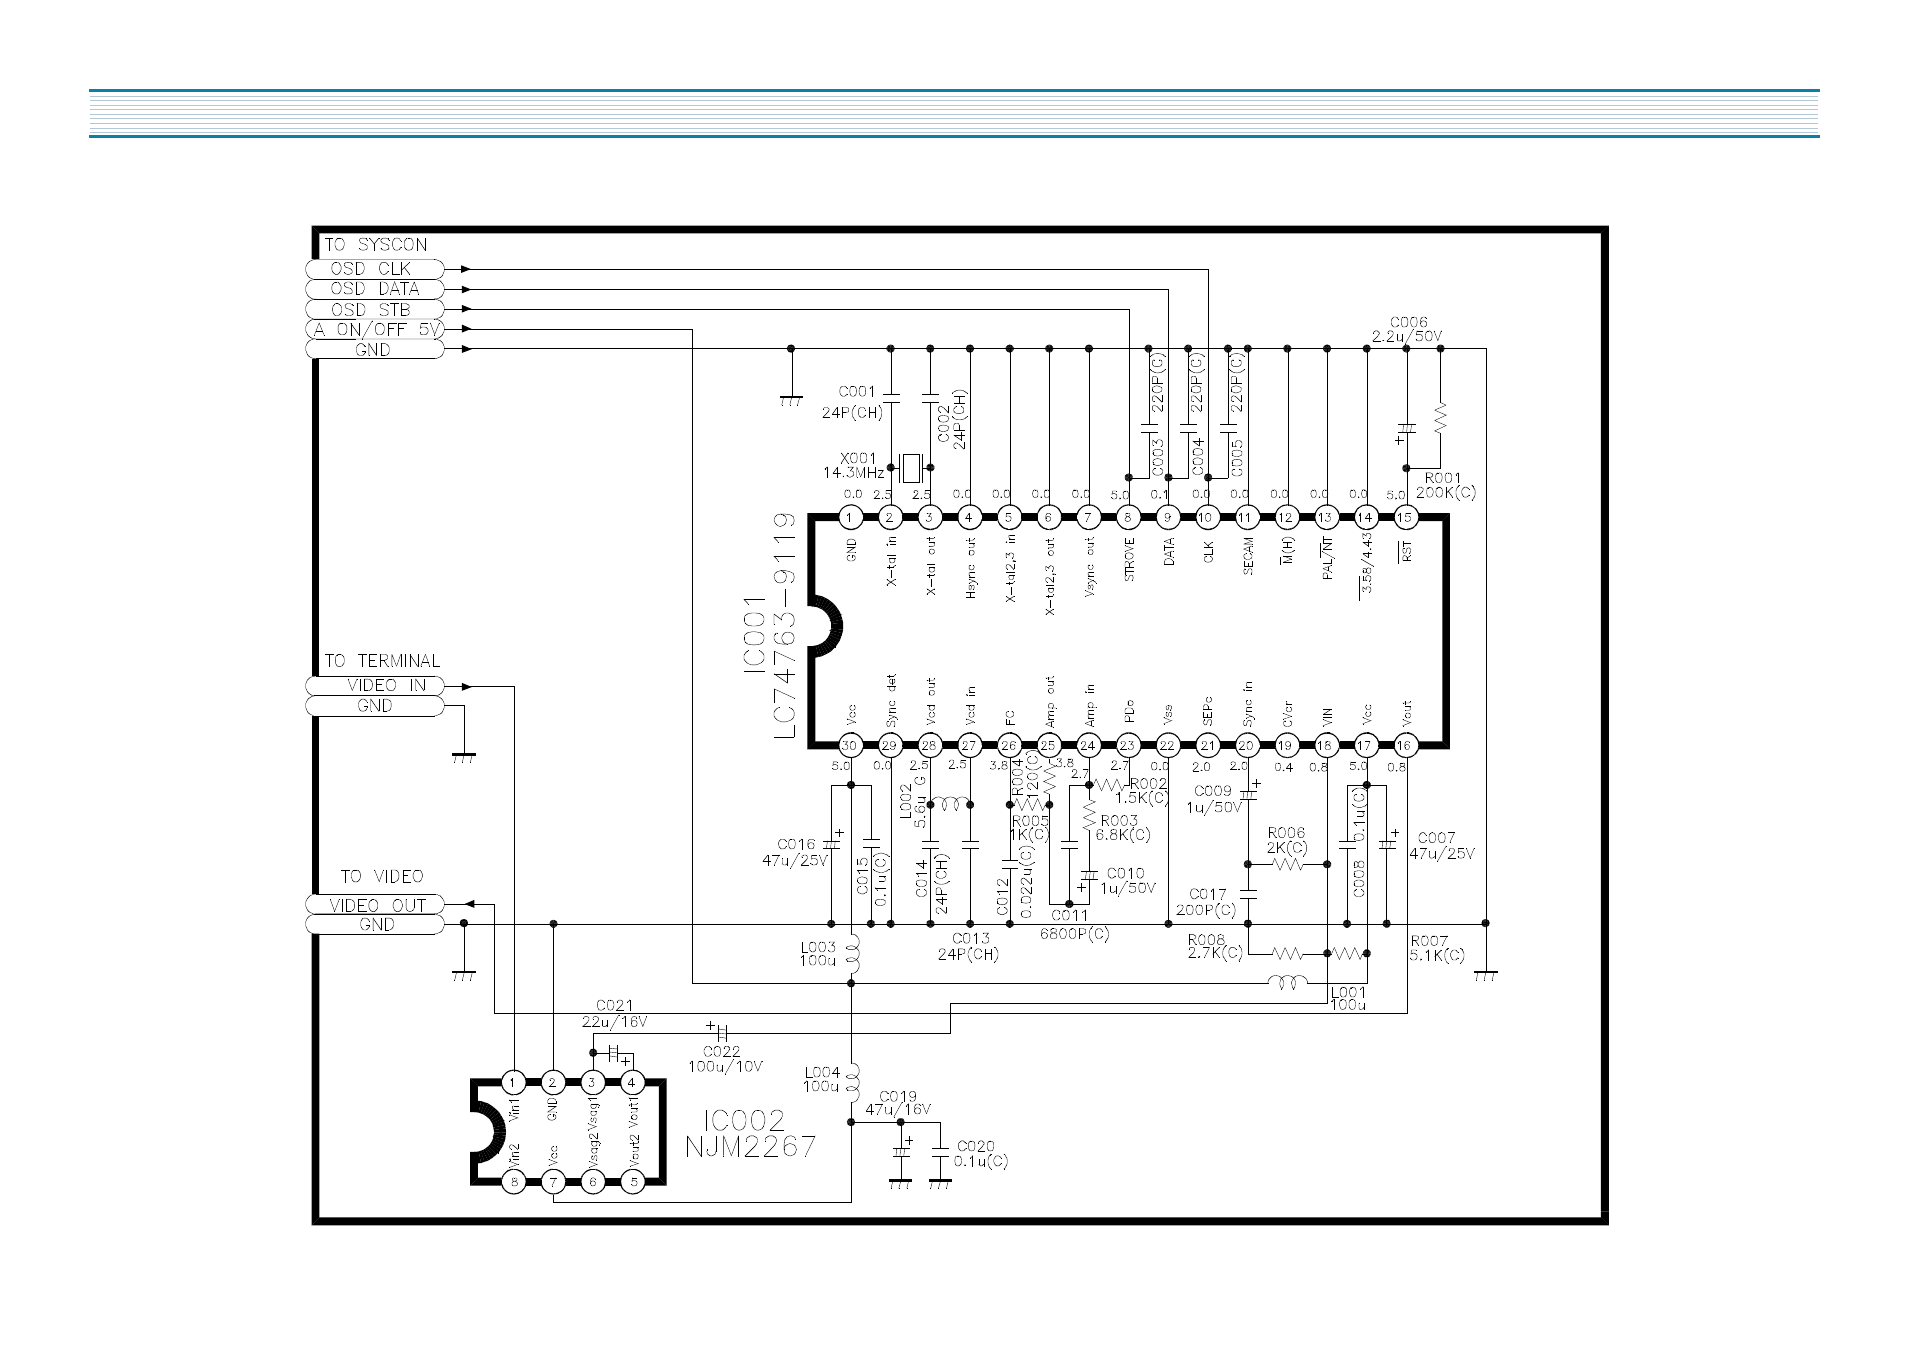Click the L003 100u inductor label

pos(818,954)
